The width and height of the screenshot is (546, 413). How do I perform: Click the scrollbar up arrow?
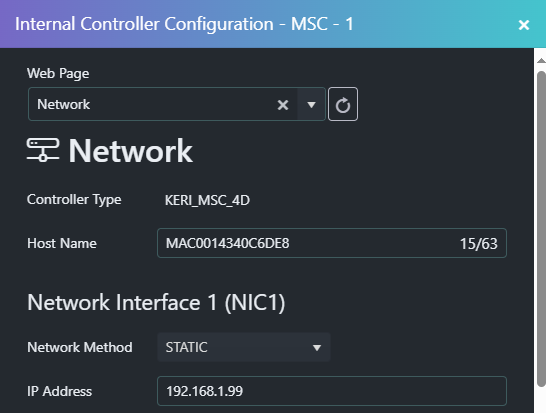(x=541, y=60)
